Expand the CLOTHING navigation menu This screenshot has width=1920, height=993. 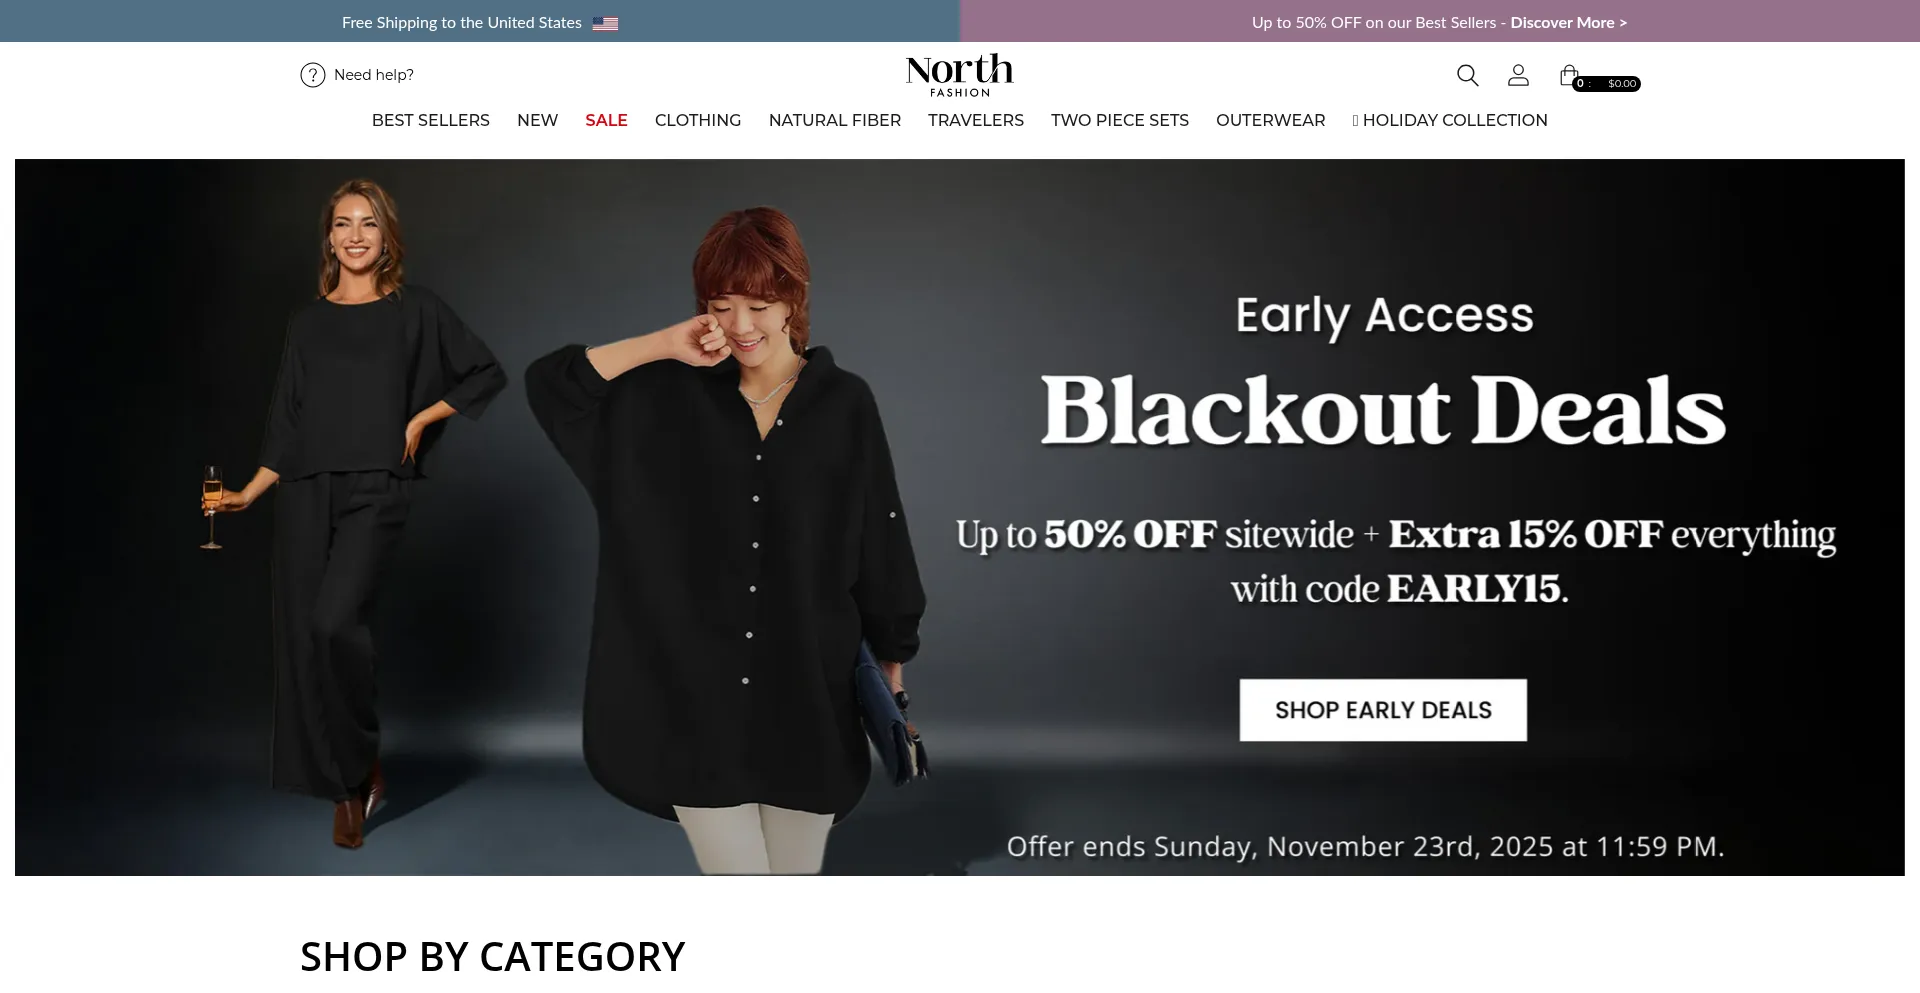click(698, 120)
